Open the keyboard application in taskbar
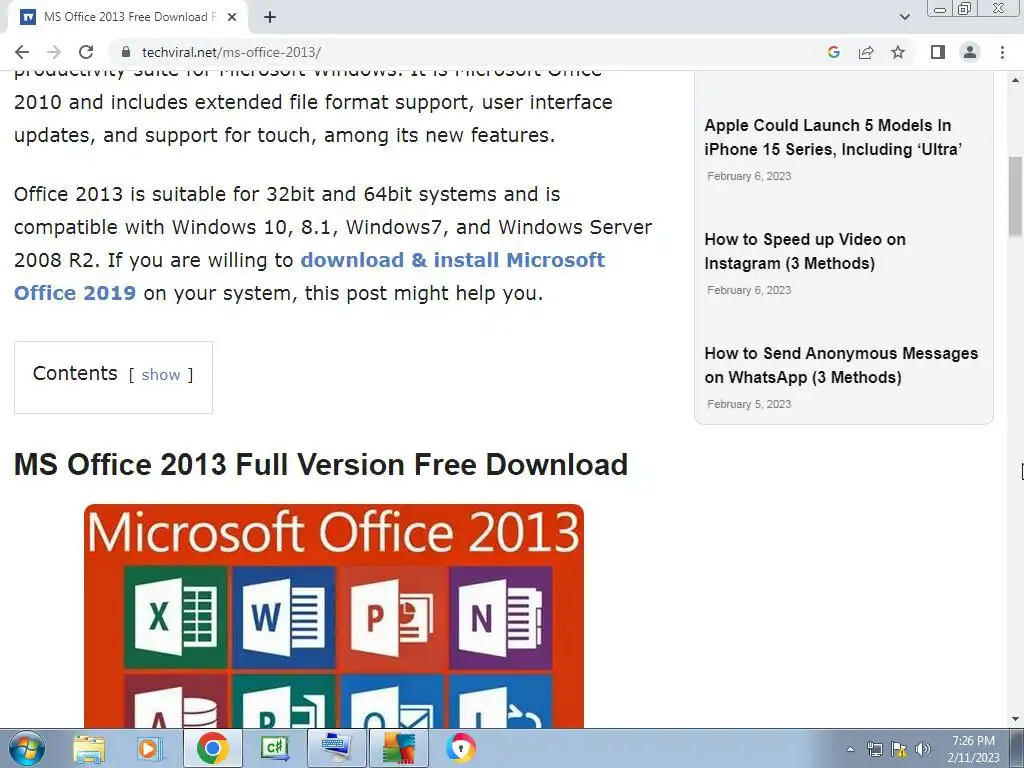 336,748
